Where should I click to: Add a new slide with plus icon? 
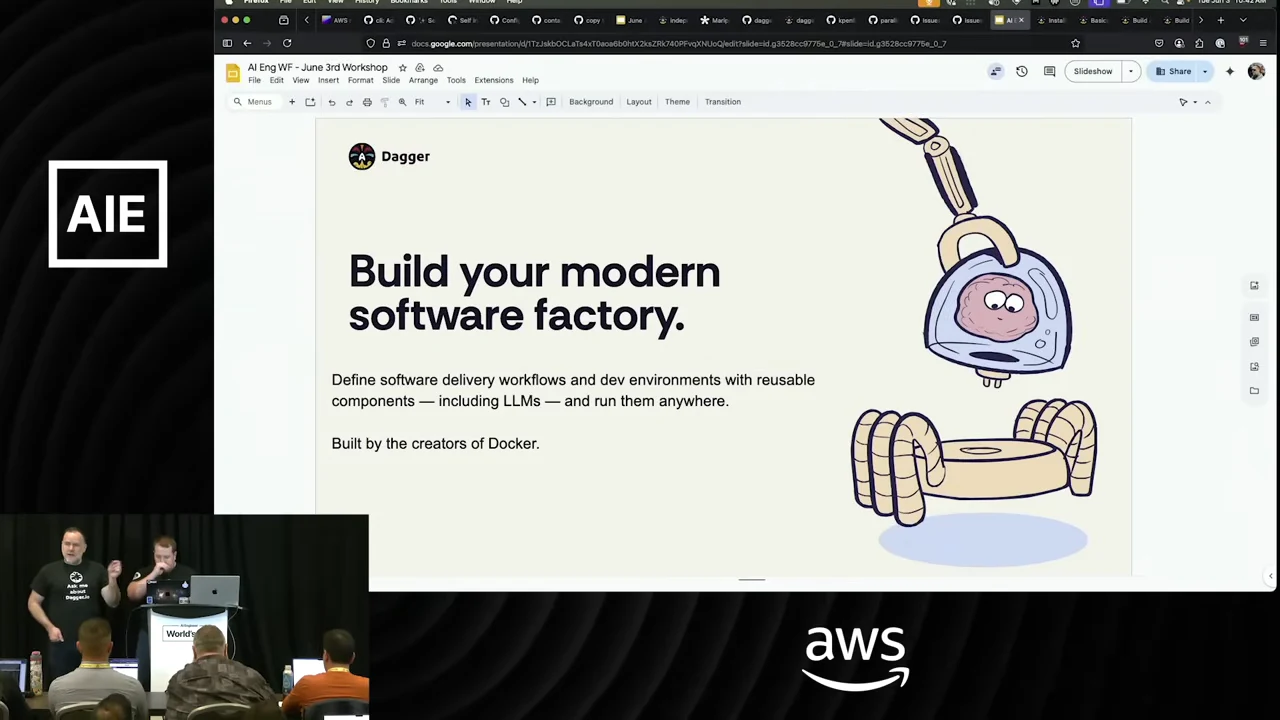point(292,102)
